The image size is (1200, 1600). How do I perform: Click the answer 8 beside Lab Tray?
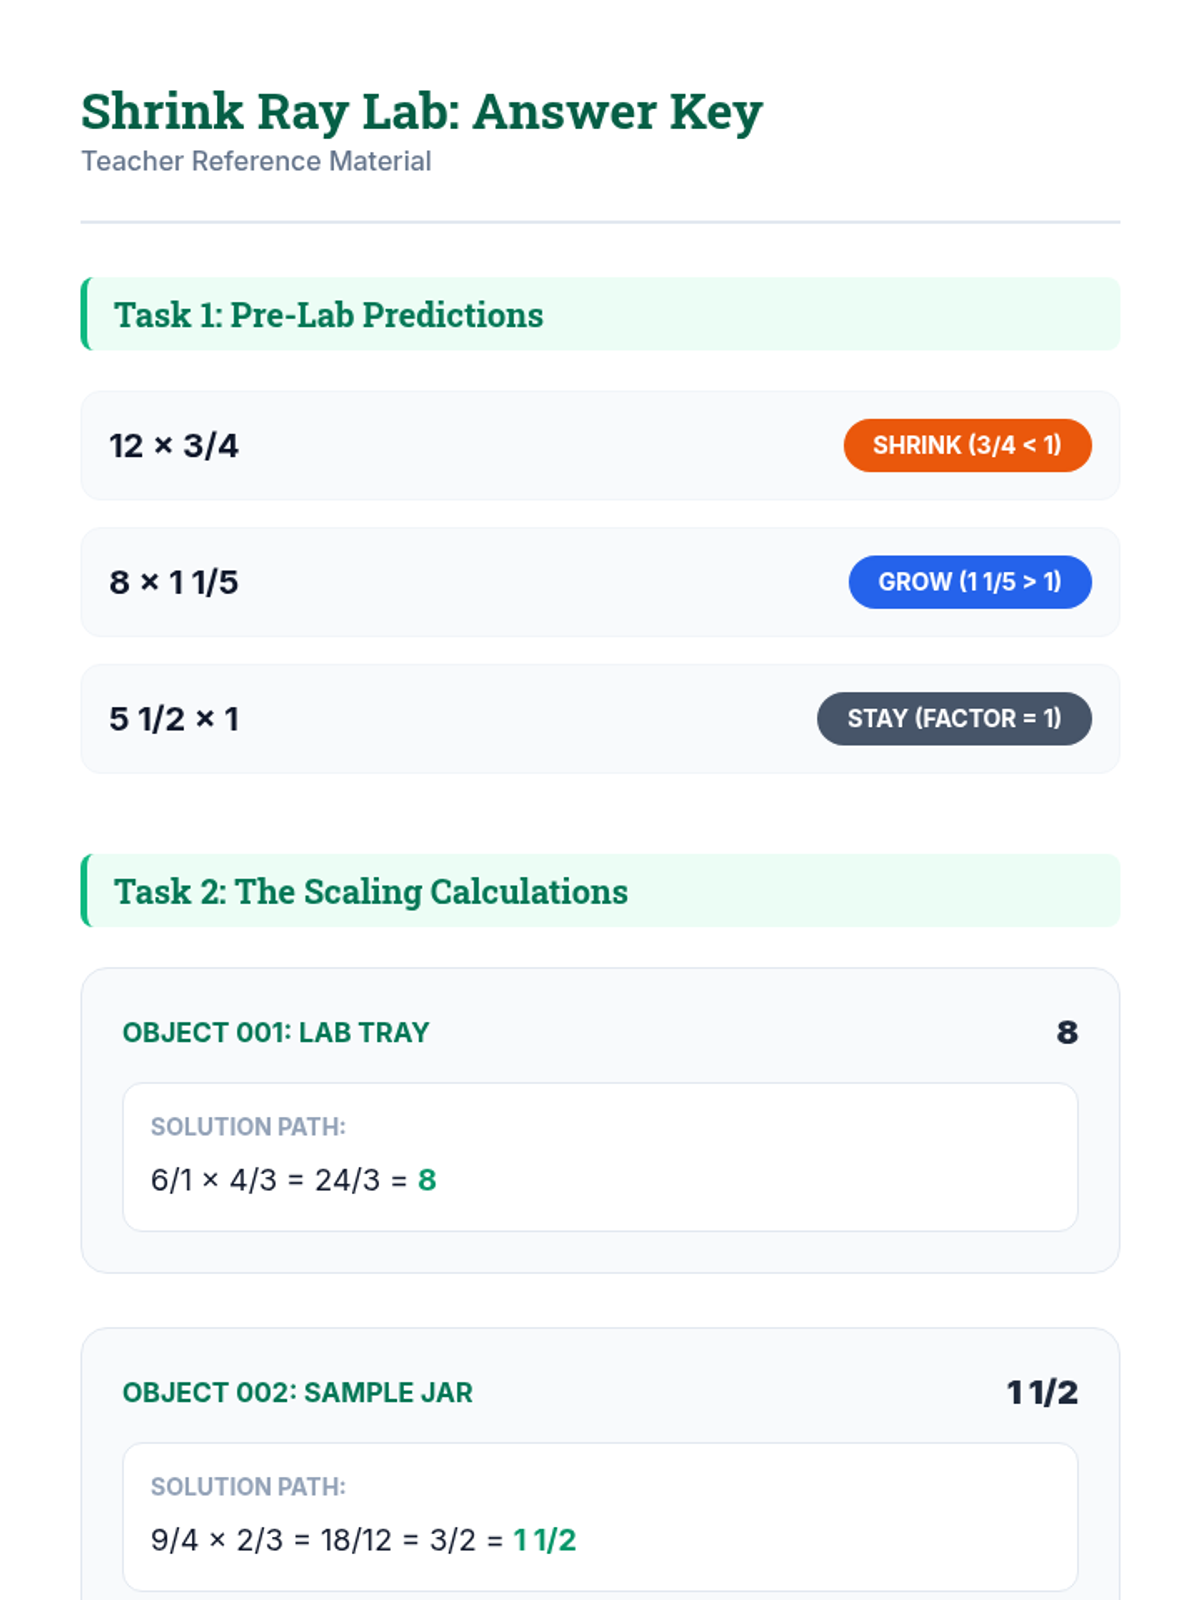[x=1067, y=1032]
